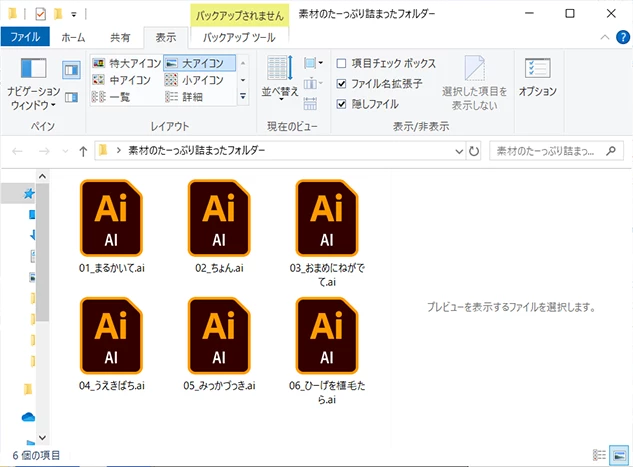This screenshot has width=633, height=467.
Task: Choose 中アイコン layout
Action: point(122,80)
